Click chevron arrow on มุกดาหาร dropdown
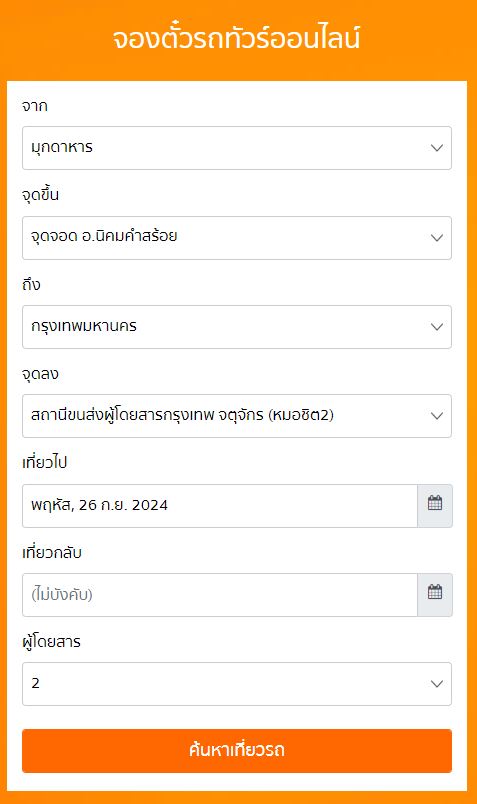Screen dimensions: 477x804 pos(437,148)
